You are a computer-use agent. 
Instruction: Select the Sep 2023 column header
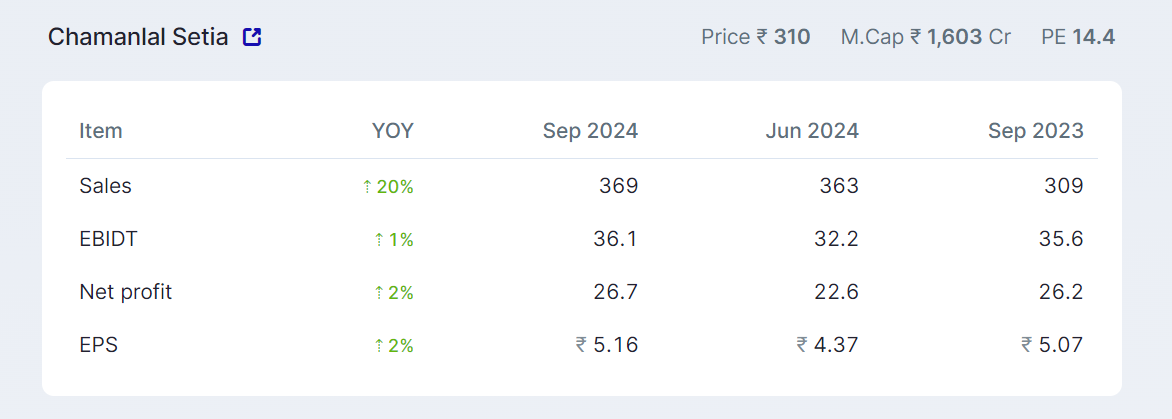(x=1035, y=131)
